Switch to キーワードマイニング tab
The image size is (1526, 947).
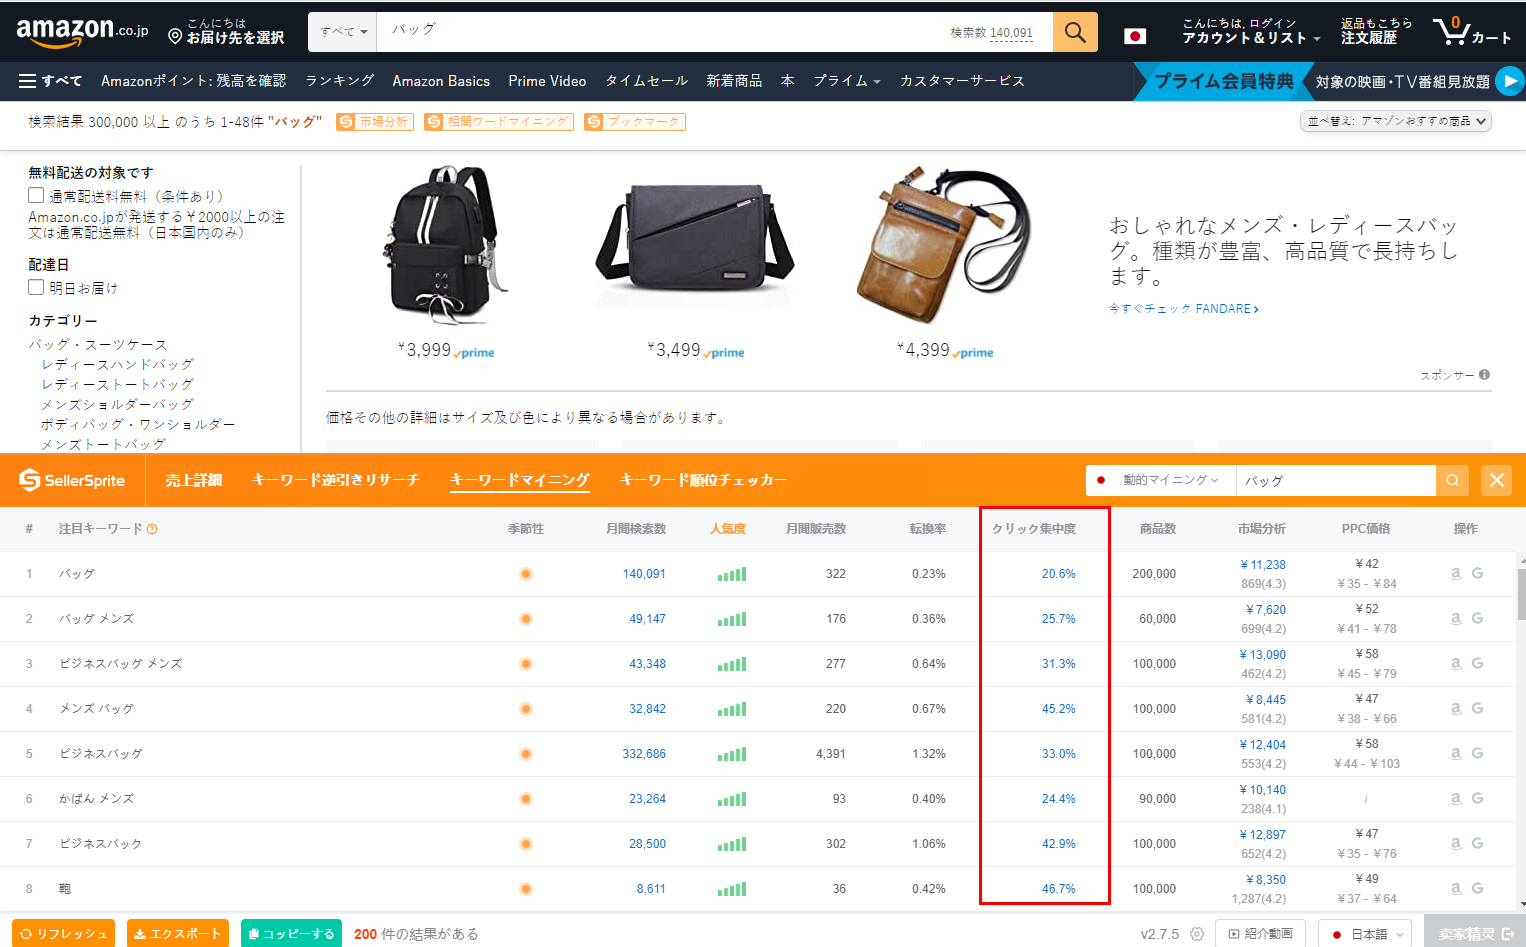point(519,480)
